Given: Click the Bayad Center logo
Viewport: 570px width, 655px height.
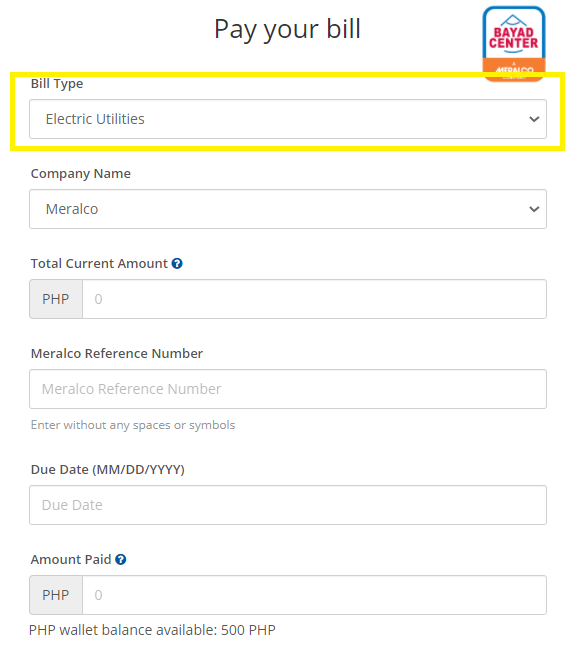Looking at the screenshot, I should pyautogui.click(x=514, y=43).
